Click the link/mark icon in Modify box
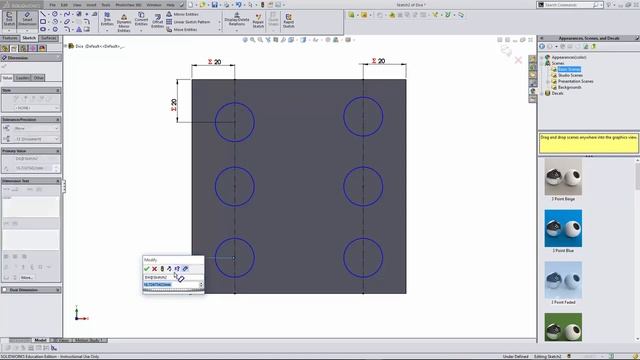640x360 pixels. 185,269
